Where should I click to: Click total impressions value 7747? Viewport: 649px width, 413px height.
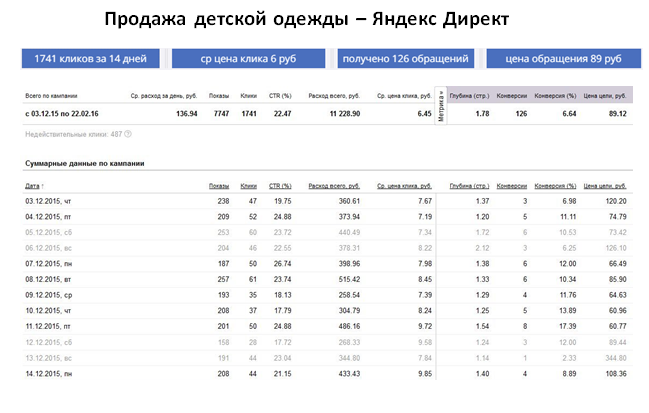click(x=221, y=114)
